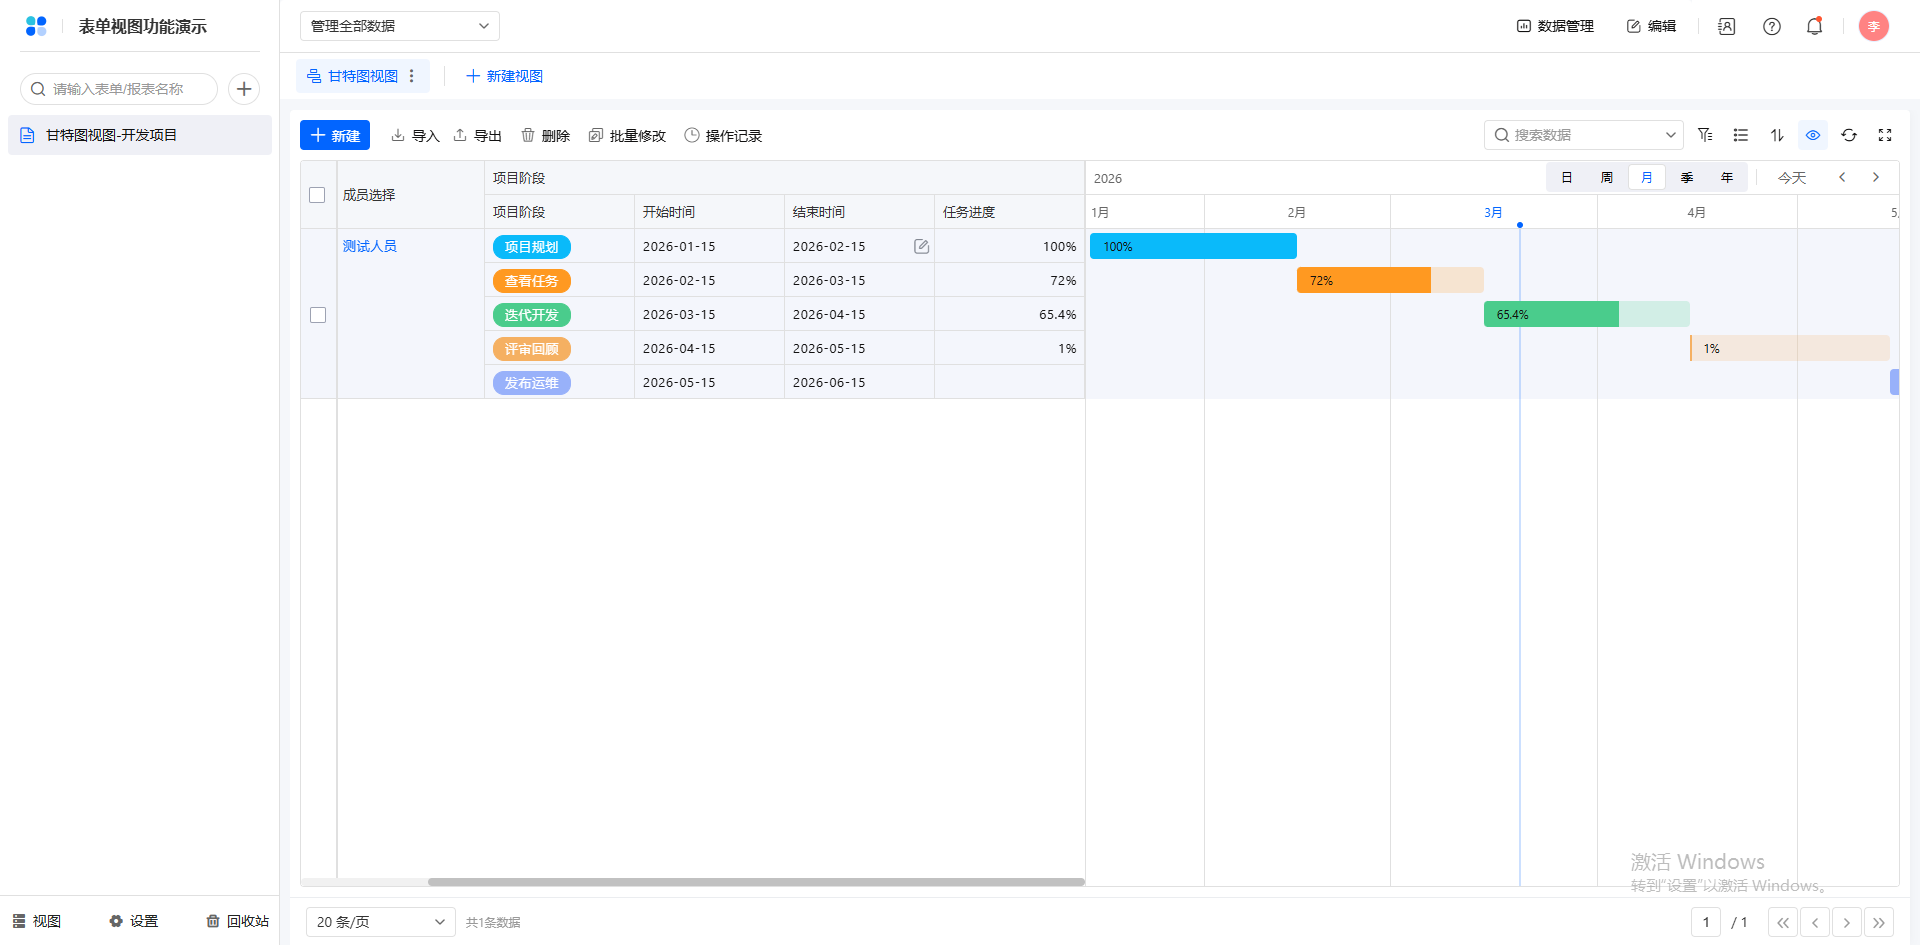Click the refresh data icon

(x=1849, y=135)
